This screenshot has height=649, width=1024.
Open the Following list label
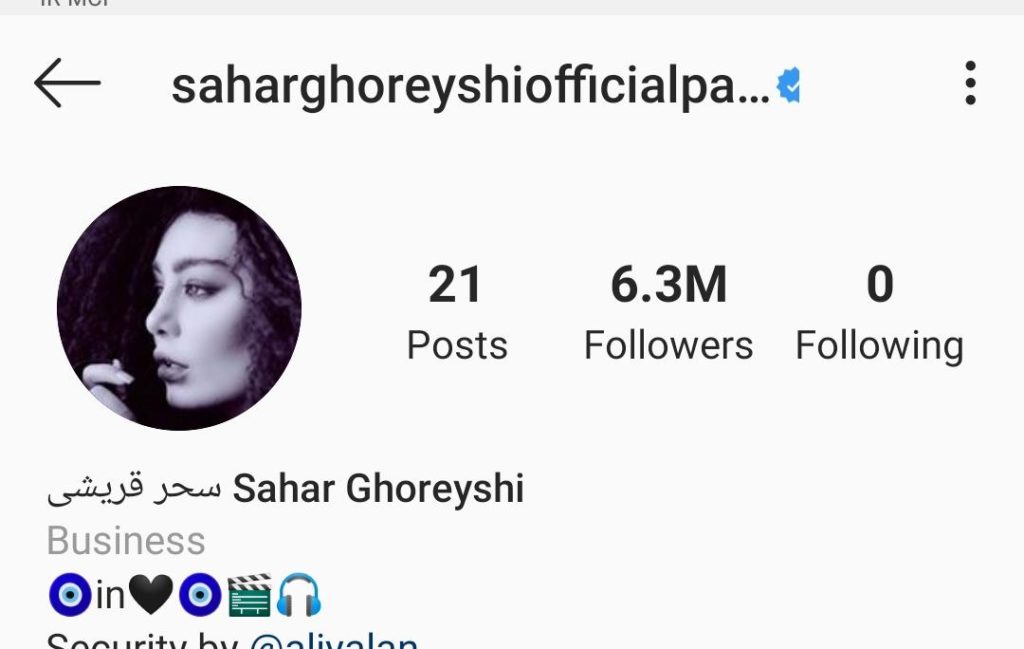pos(880,346)
